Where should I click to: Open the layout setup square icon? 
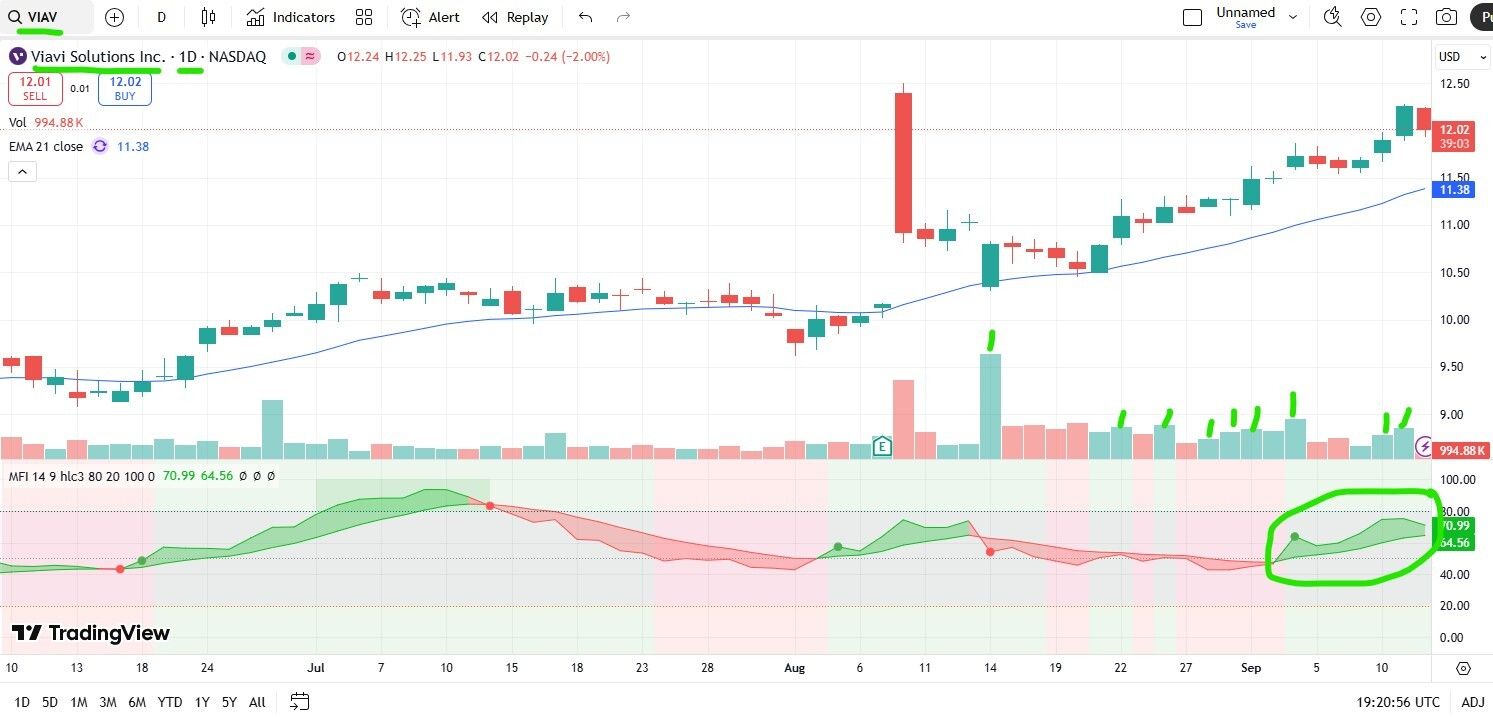coord(1192,17)
